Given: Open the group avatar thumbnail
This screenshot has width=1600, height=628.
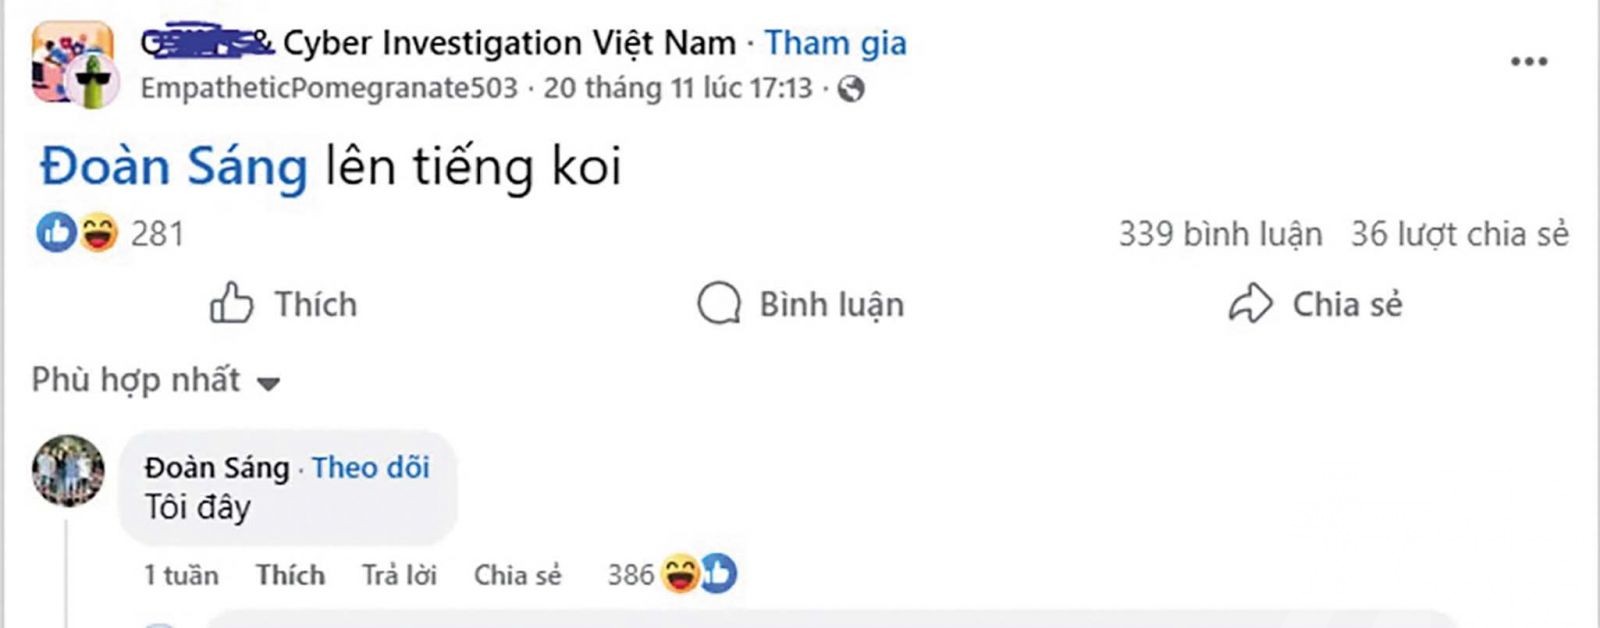Looking at the screenshot, I should pyautogui.click(x=74, y=63).
